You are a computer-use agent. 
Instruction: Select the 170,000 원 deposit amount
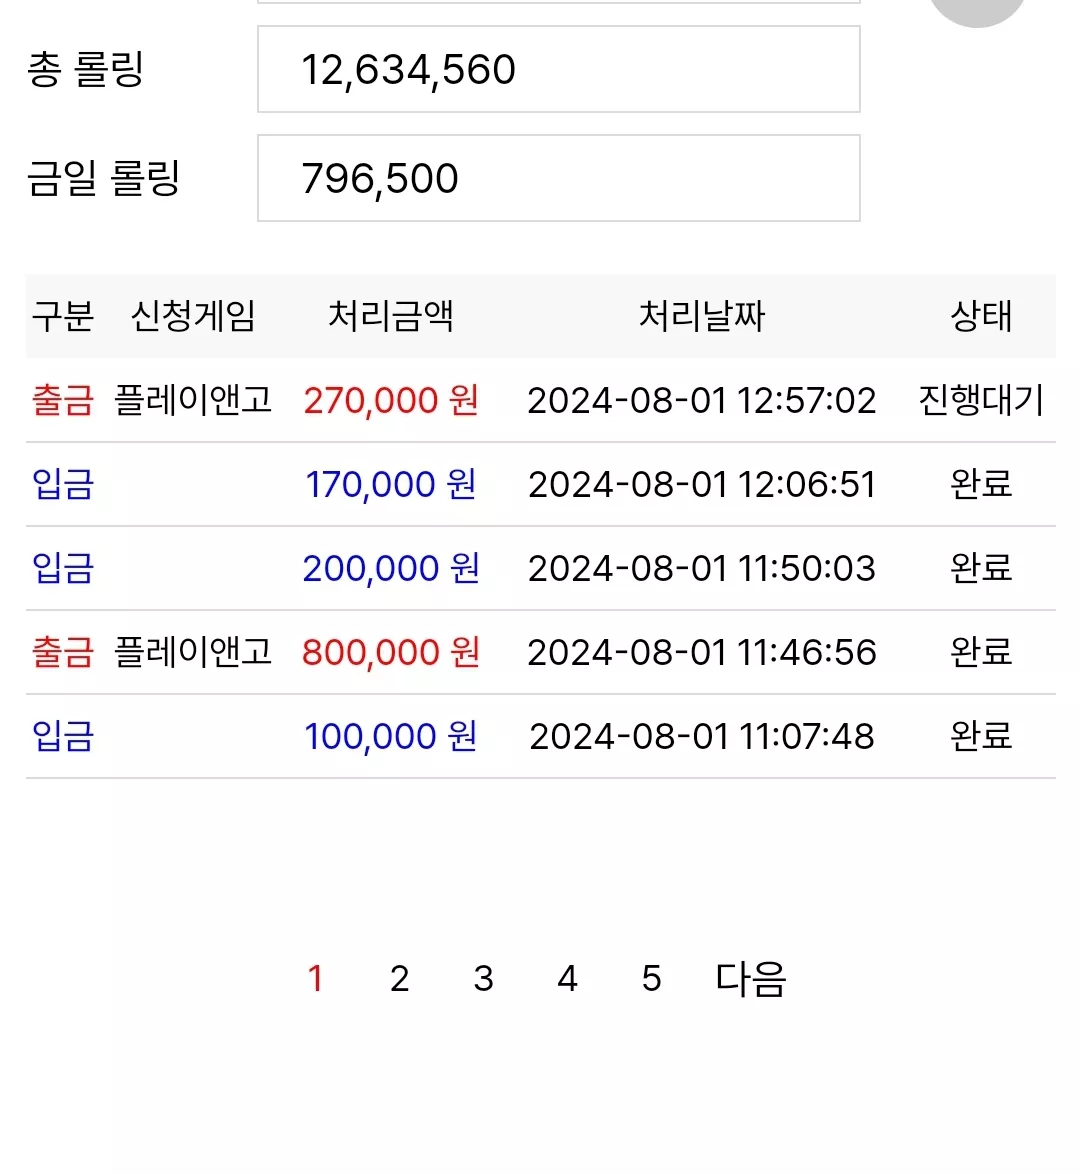[x=391, y=484]
